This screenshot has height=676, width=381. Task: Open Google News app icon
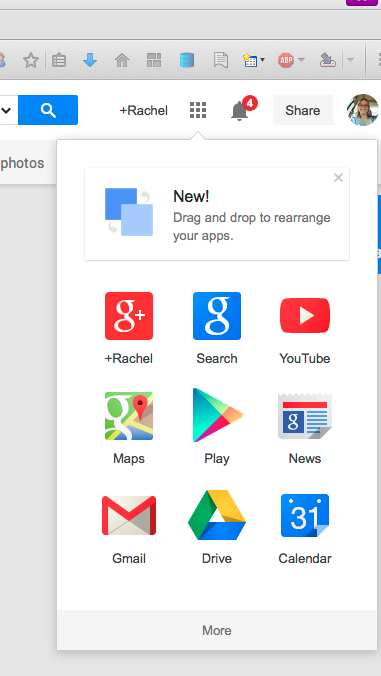click(x=305, y=416)
